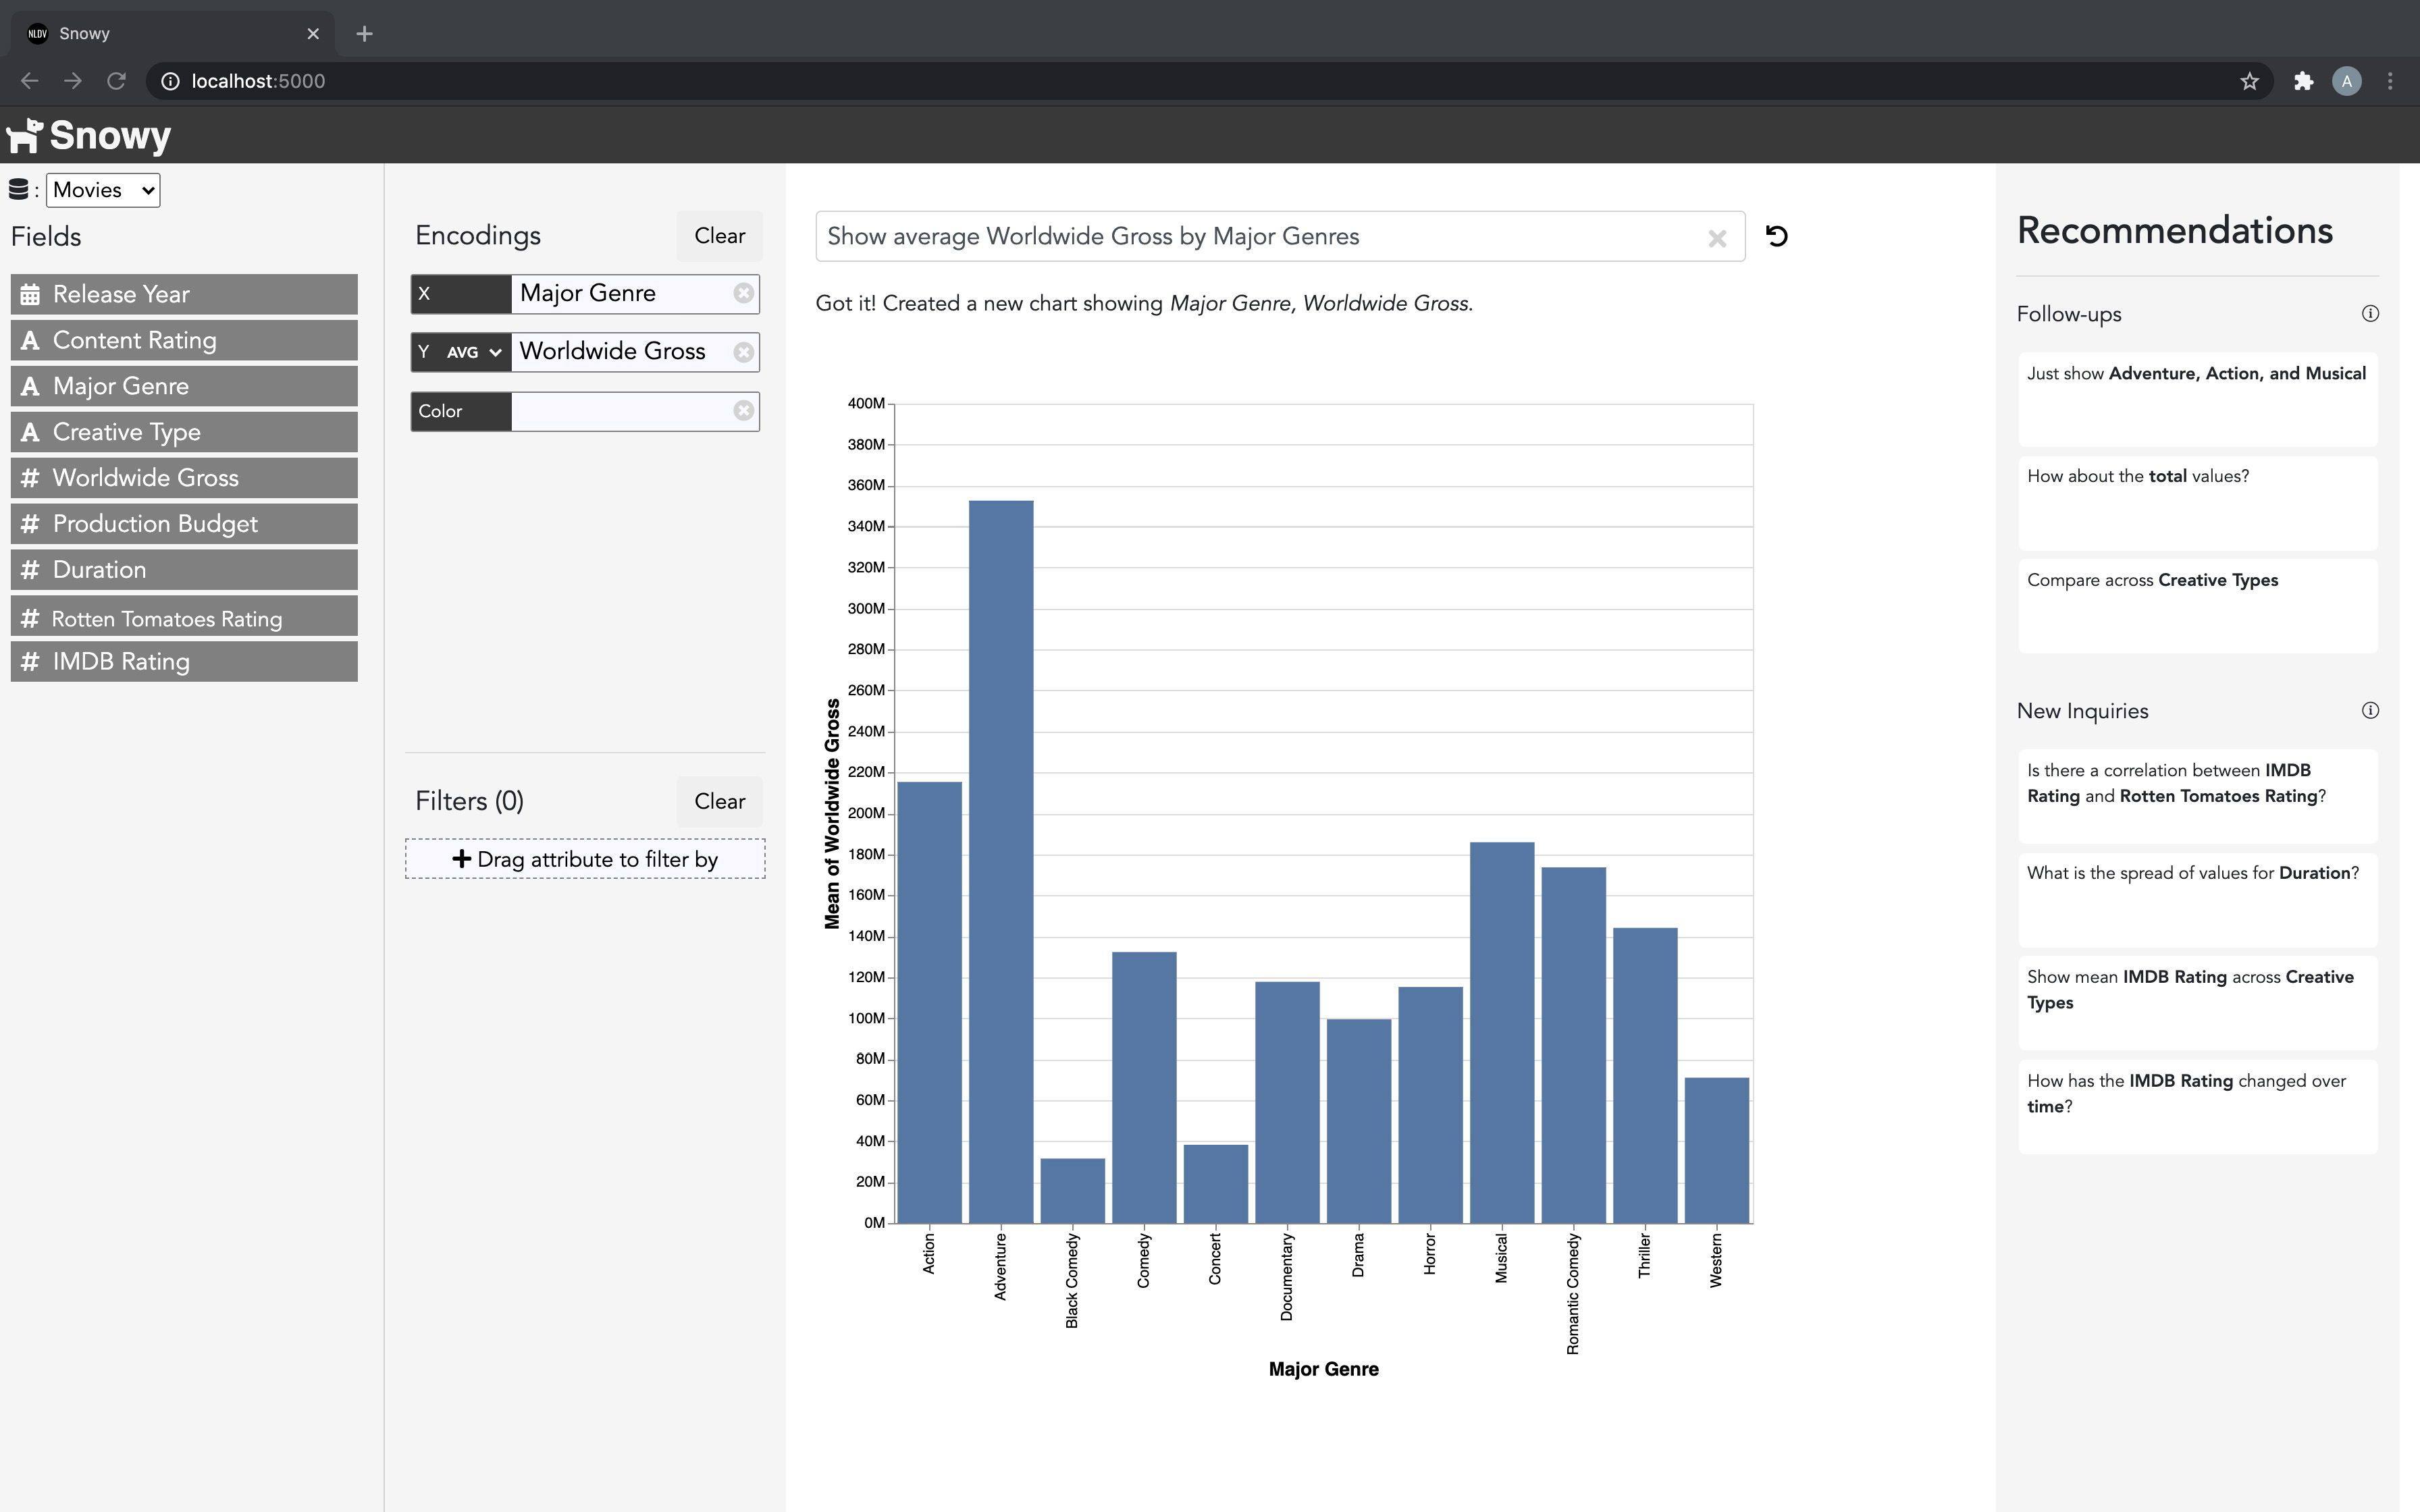Open Follow-ups info icon
The width and height of the screenshot is (2420, 1512).
click(x=2370, y=314)
